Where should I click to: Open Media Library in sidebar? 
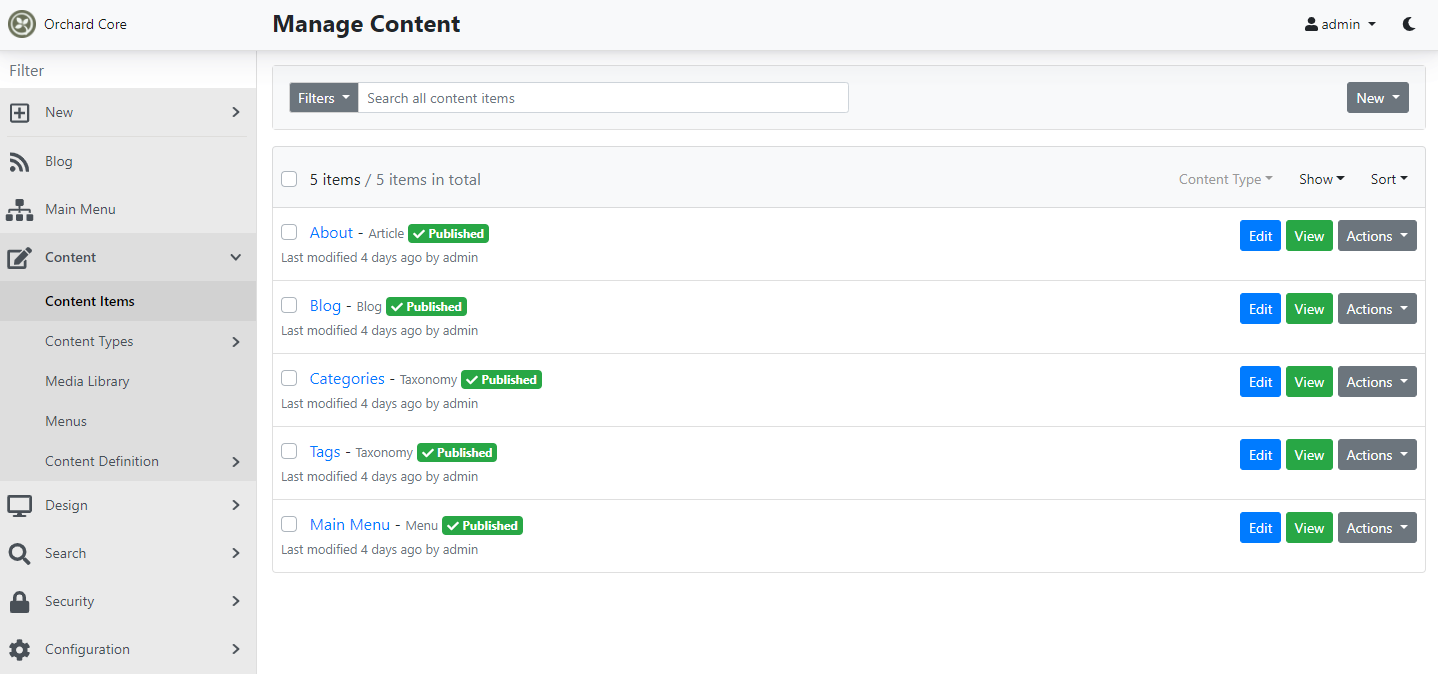(x=128, y=381)
